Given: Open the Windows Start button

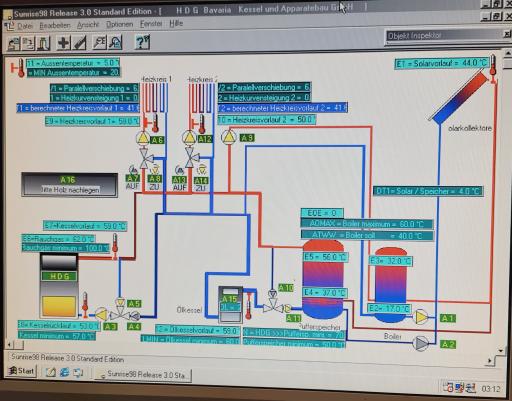Looking at the screenshot, I should pyautogui.click(x=22, y=371).
